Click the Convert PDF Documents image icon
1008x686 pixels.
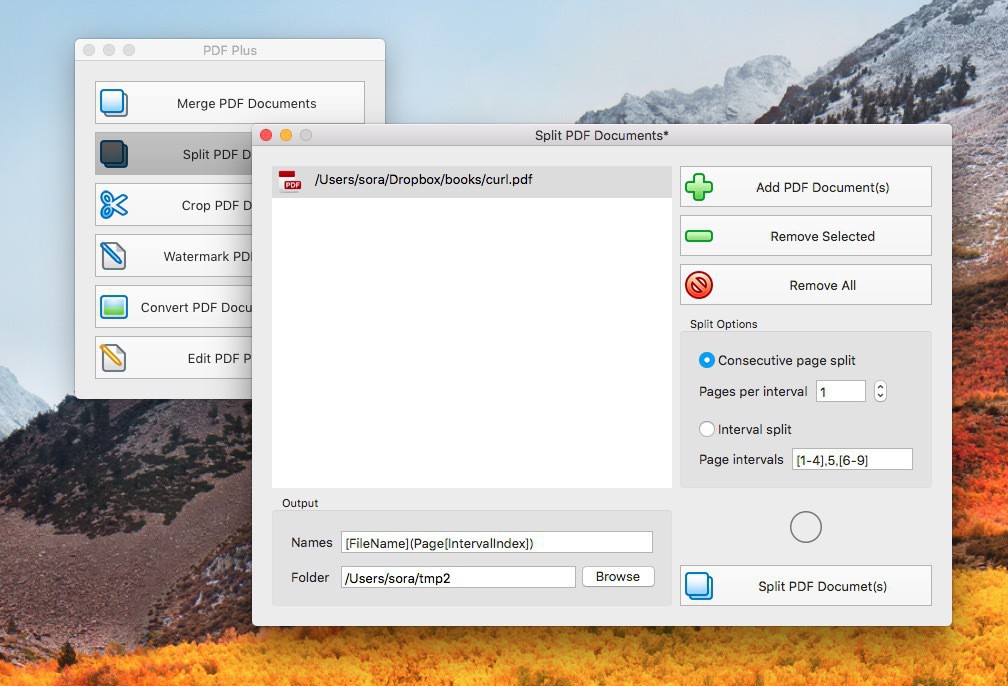[x=114, y=308]
